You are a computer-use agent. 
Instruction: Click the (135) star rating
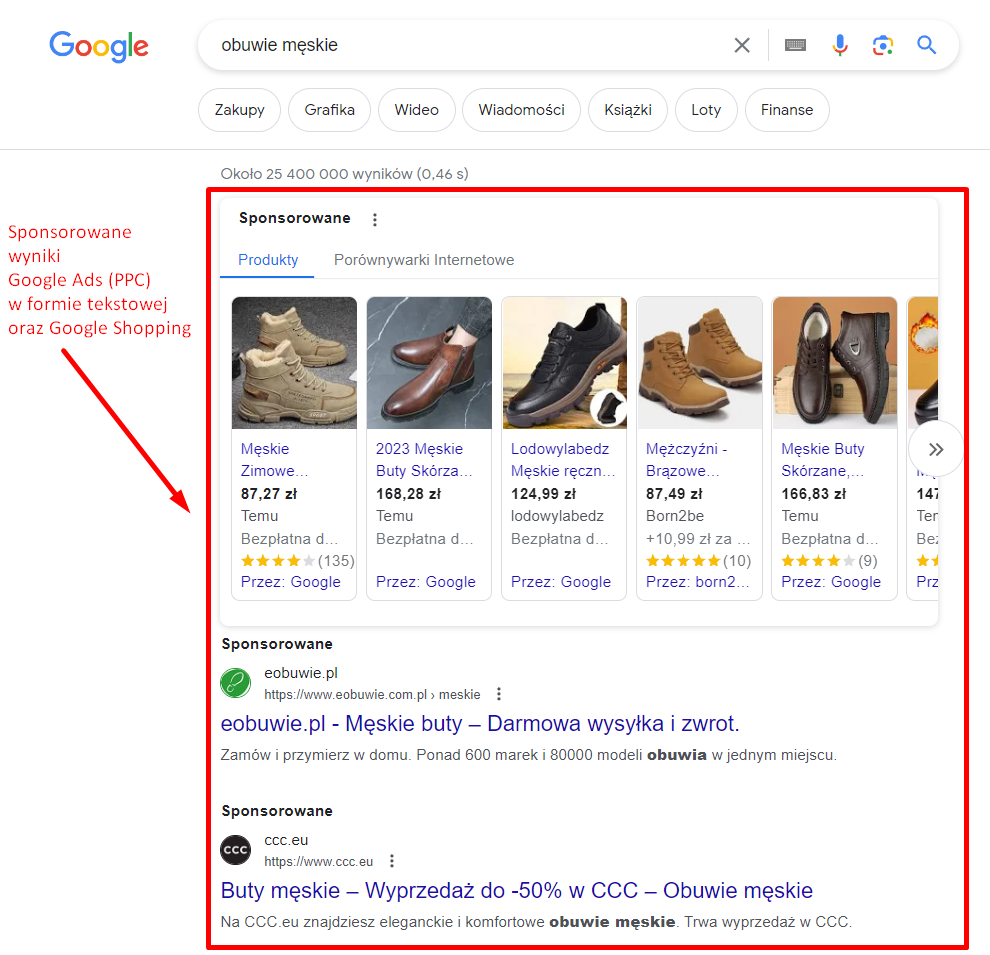(x=297, y=561)
